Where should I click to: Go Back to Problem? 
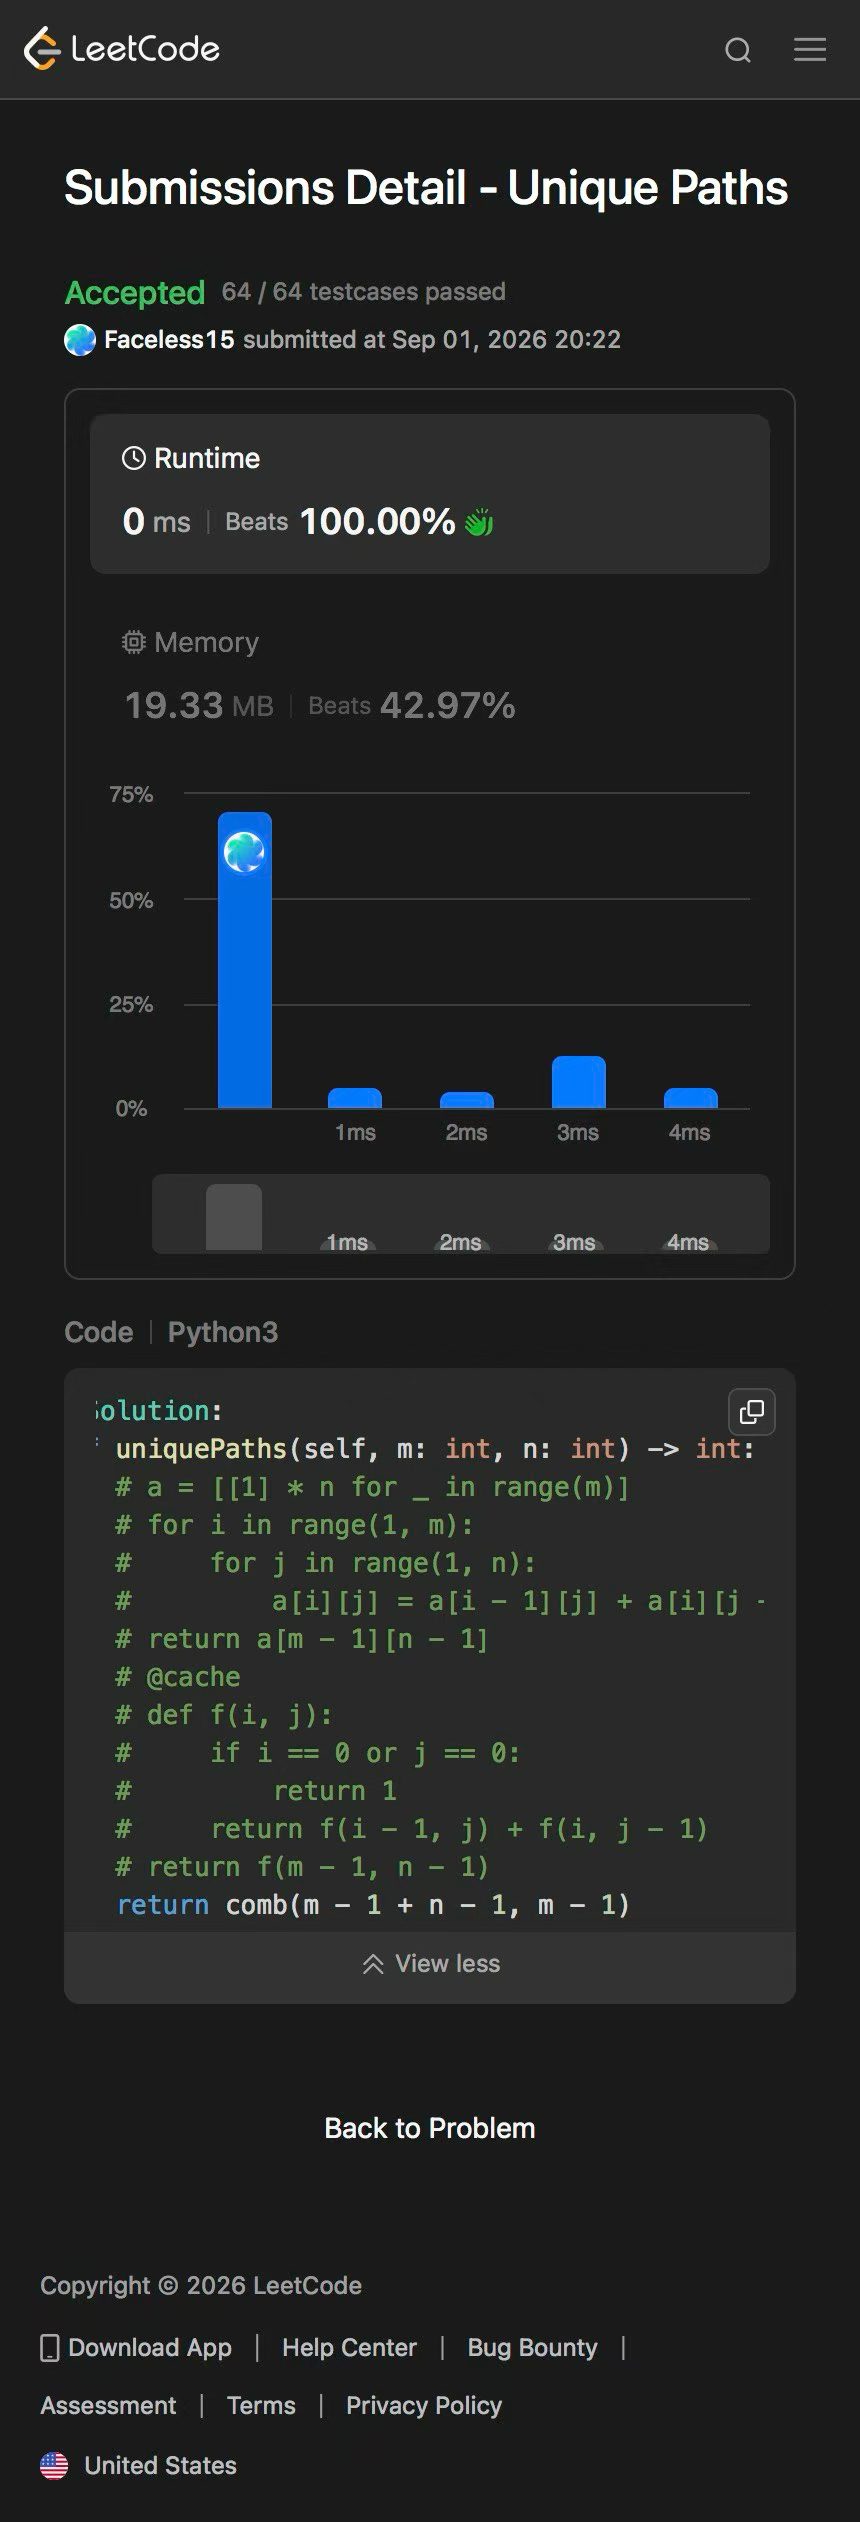click(430, 2128)
